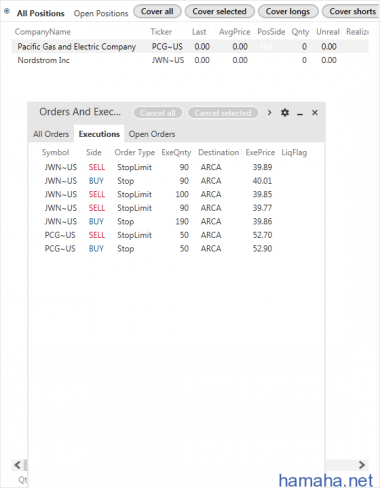Viewport: 380px width, 488px height.
Task: Sort executions by LiqFlag column header
Action: tap(294, 153)
